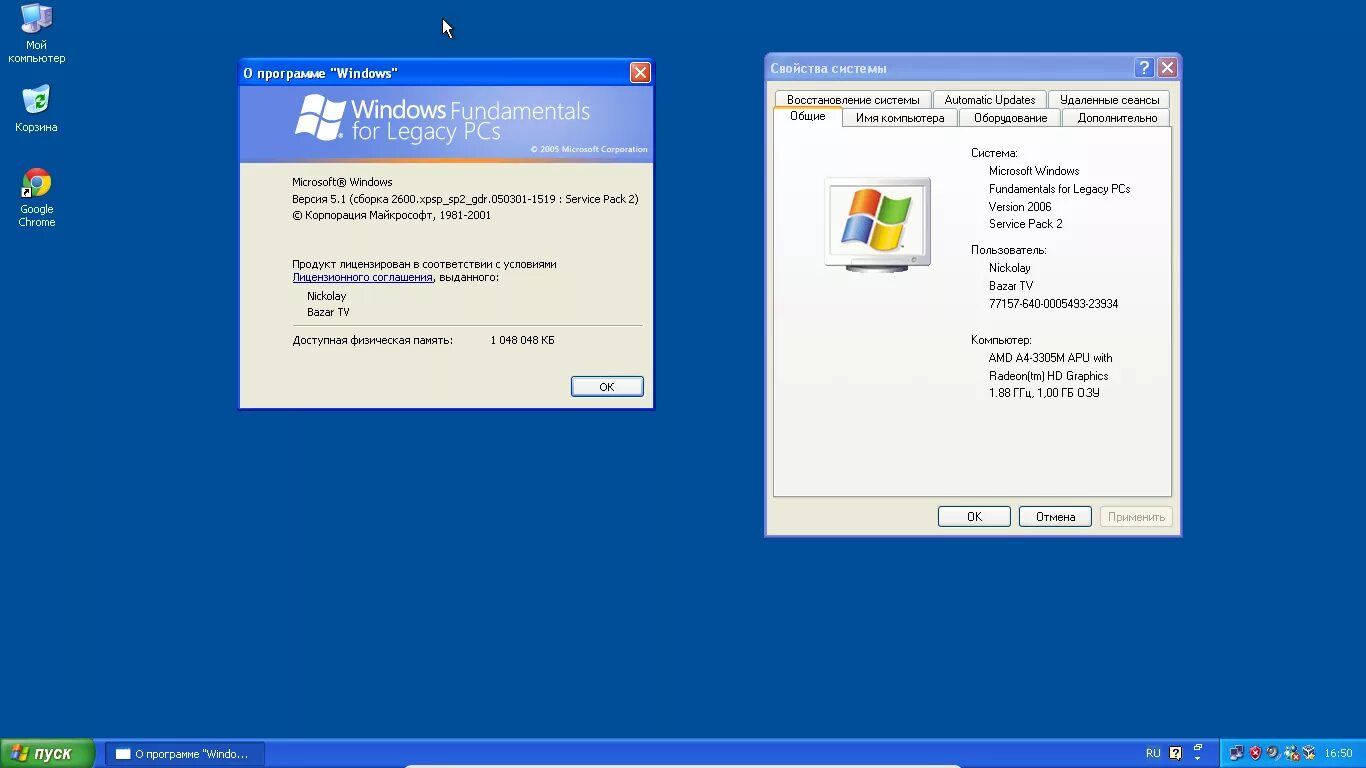Click the Windows logo monitor image
This screenshot has width=1366, height=768.
tap(877, 221)
